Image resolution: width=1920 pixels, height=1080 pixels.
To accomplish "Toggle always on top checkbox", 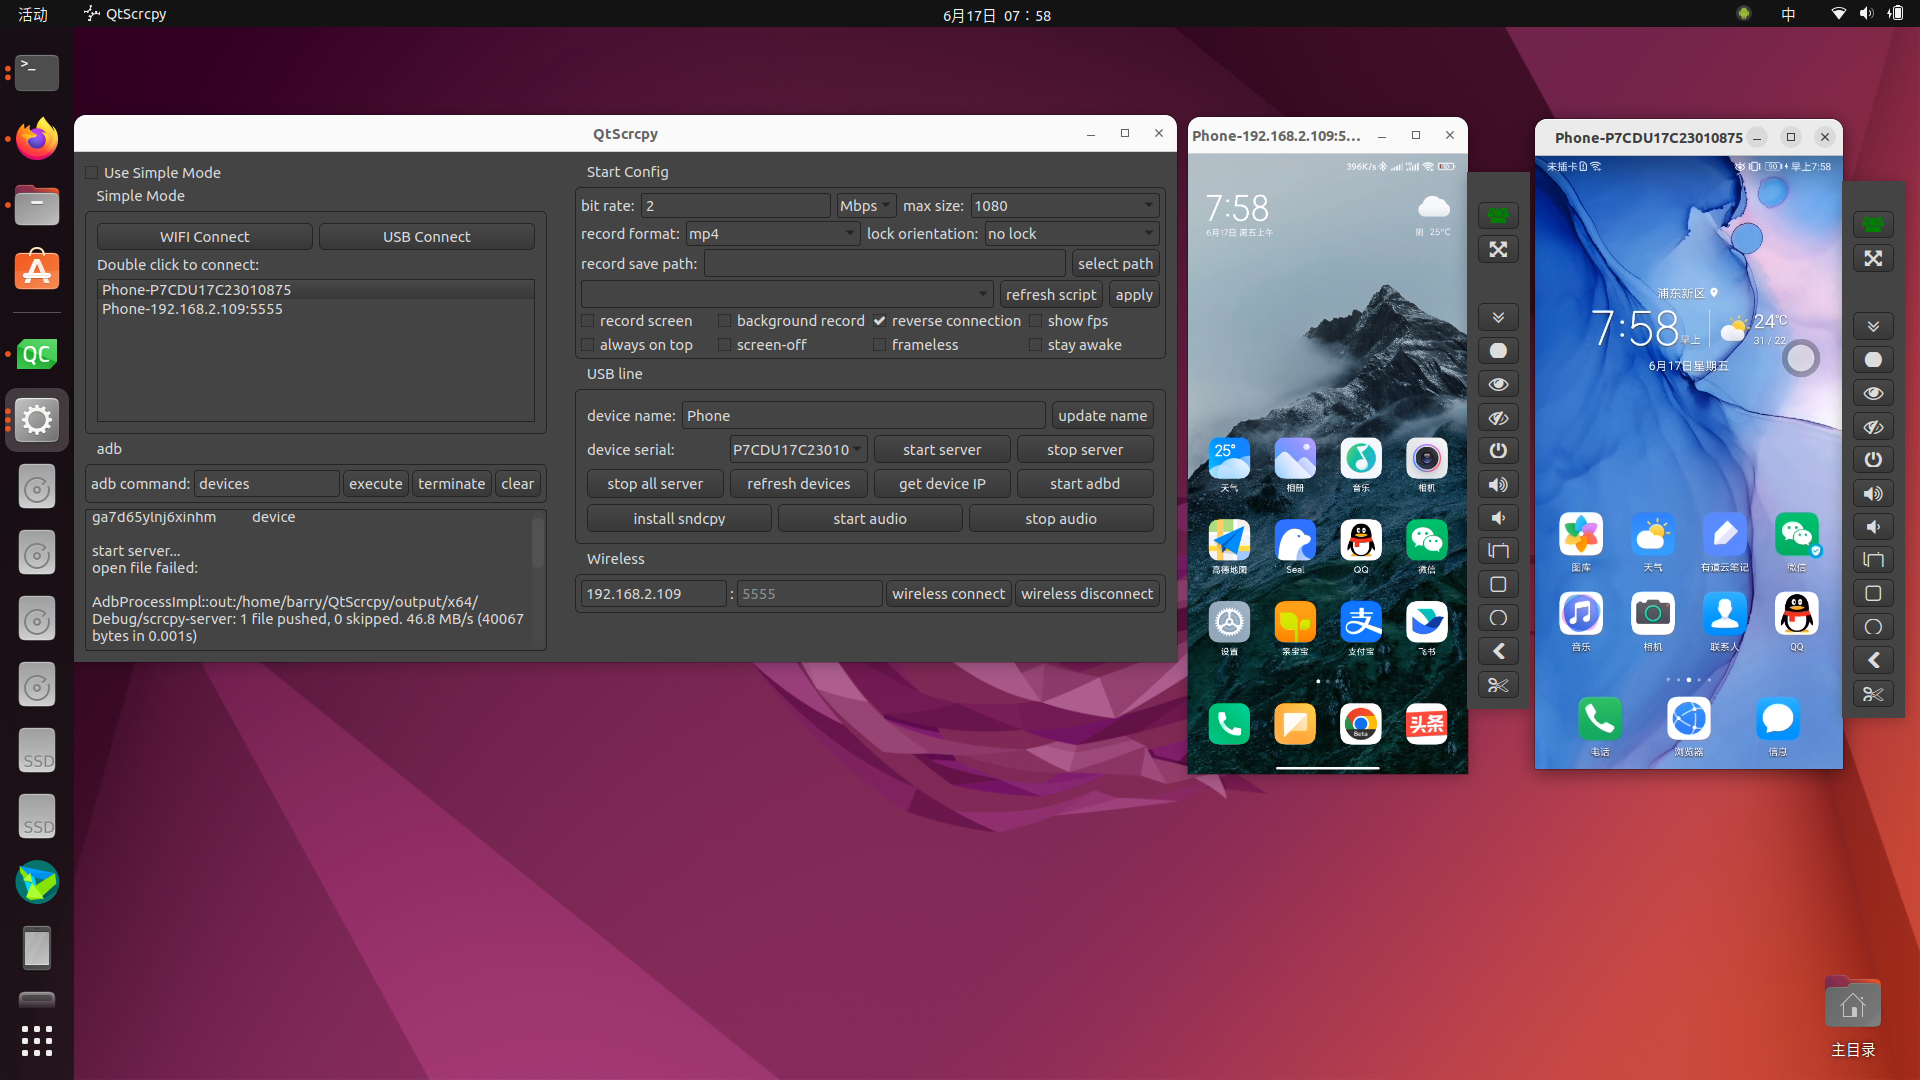I will pyautogui.click(x=589, y=344).
